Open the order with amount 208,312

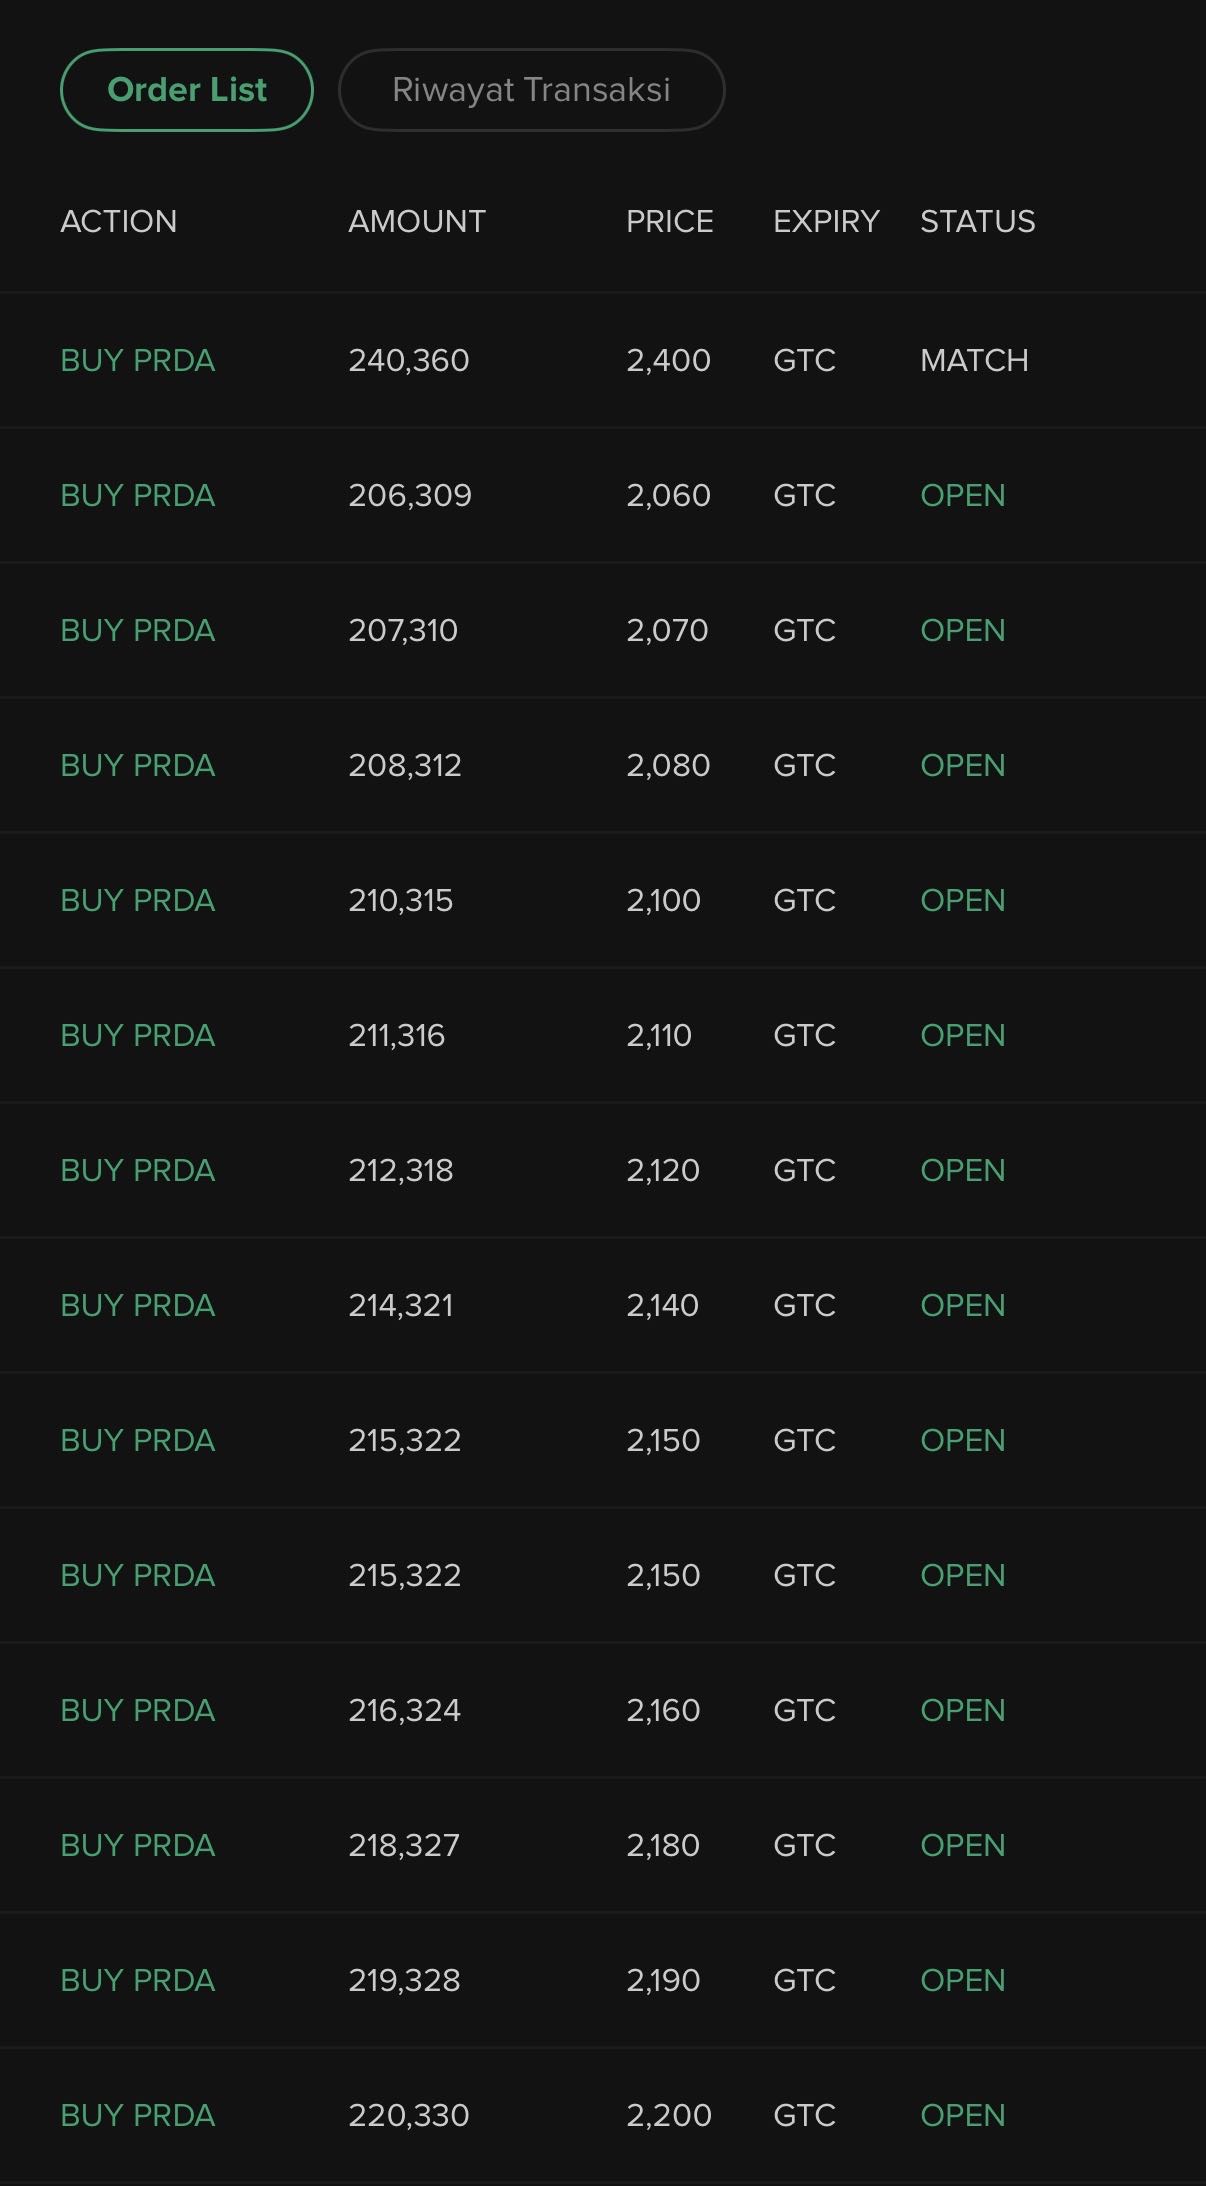pyautogui.click(x=405, y=765)
